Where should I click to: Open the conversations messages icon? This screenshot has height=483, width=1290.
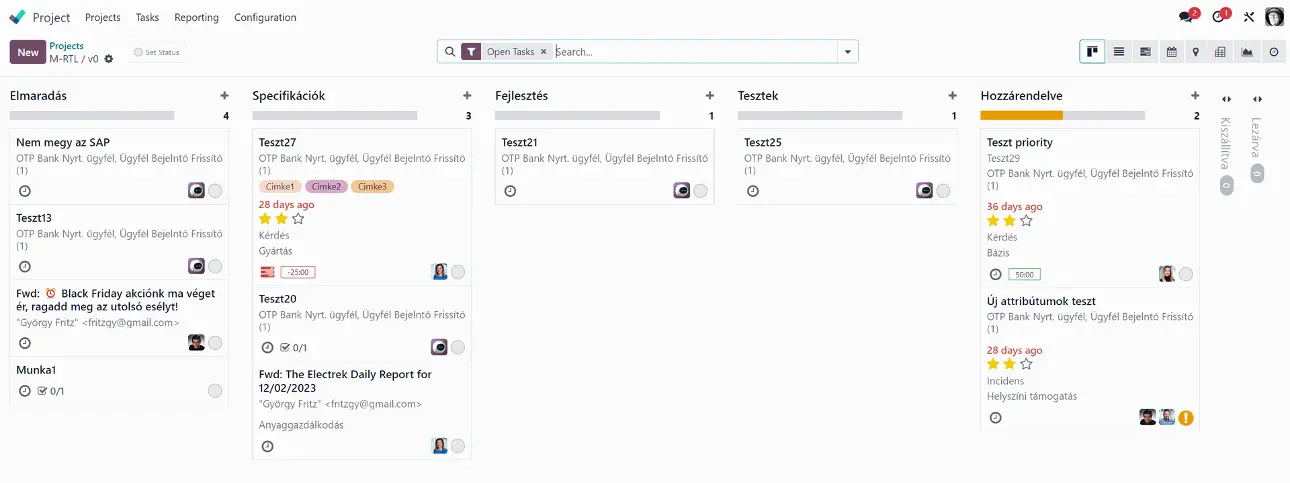(1186, 17)
